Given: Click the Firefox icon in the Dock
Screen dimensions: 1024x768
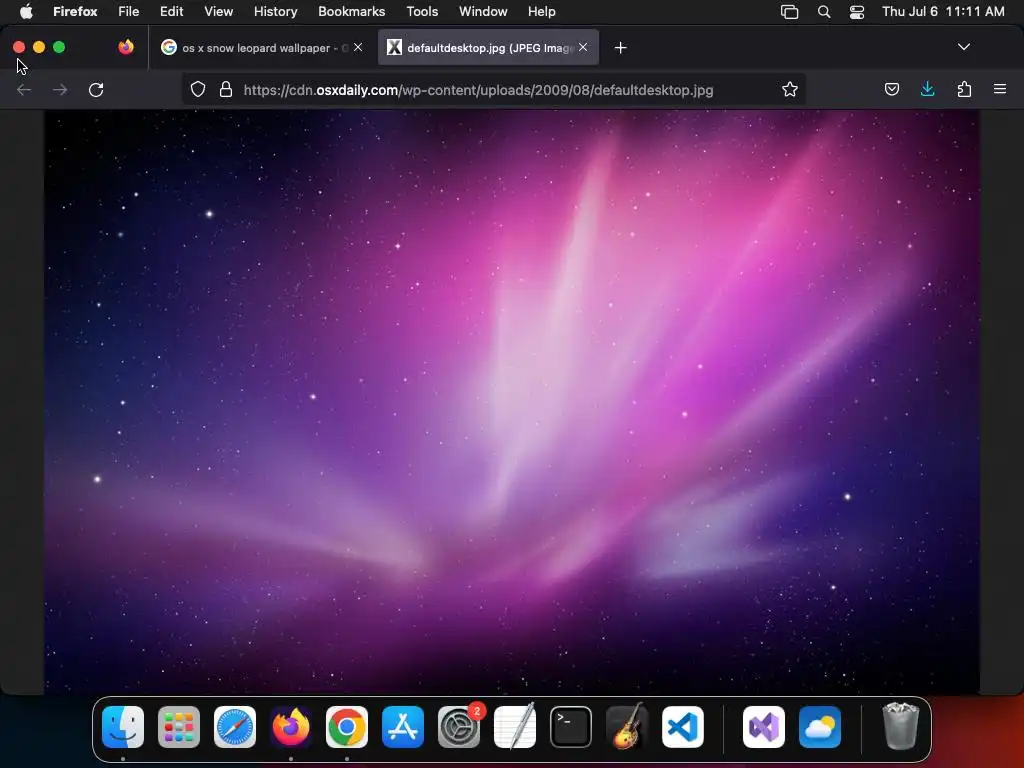Looking at the screenshot, I should pyautogui.click(x=291, y=727).
